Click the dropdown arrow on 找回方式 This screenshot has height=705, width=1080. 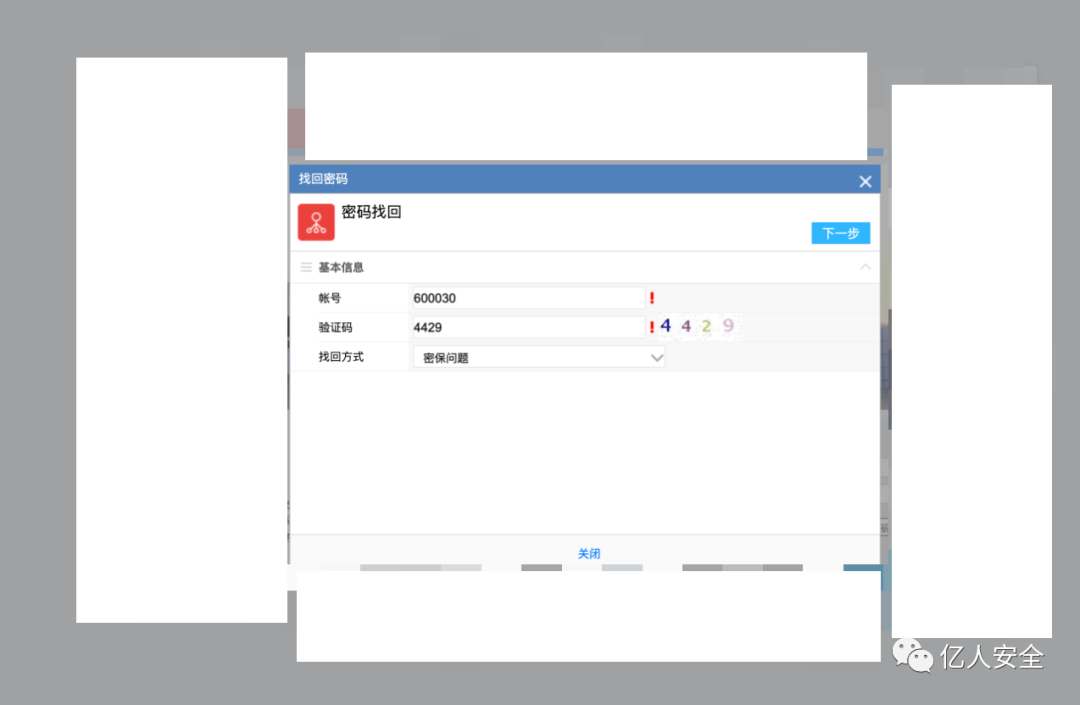point(657,356)
